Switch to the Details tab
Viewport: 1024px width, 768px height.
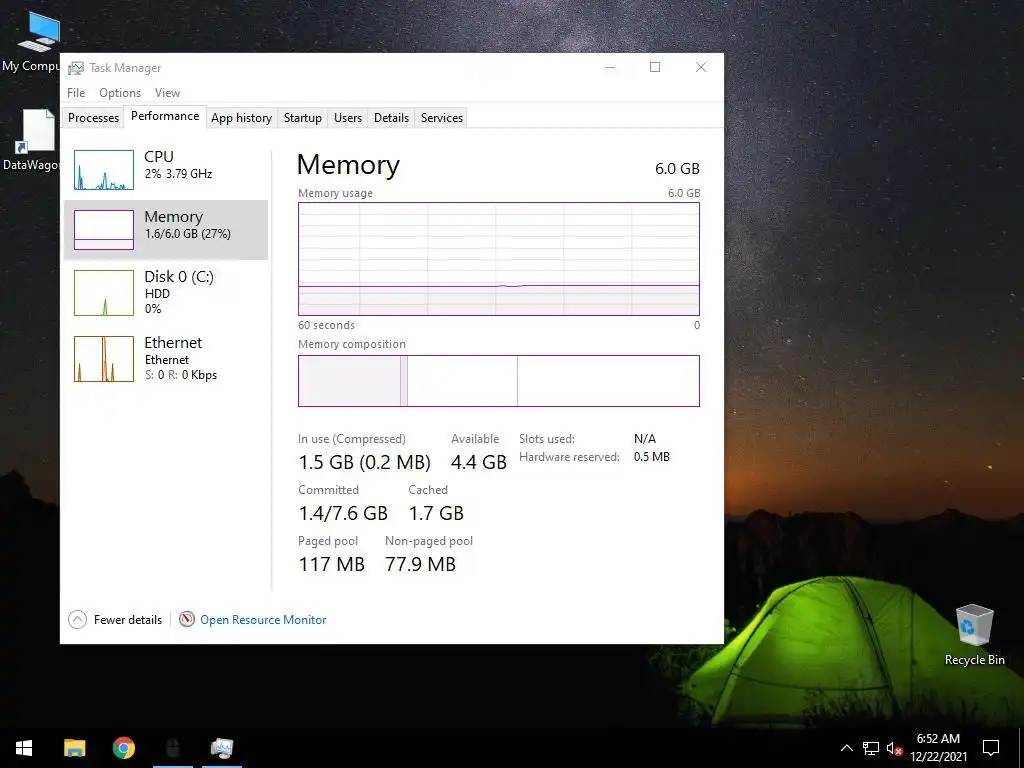coord(391,118)
